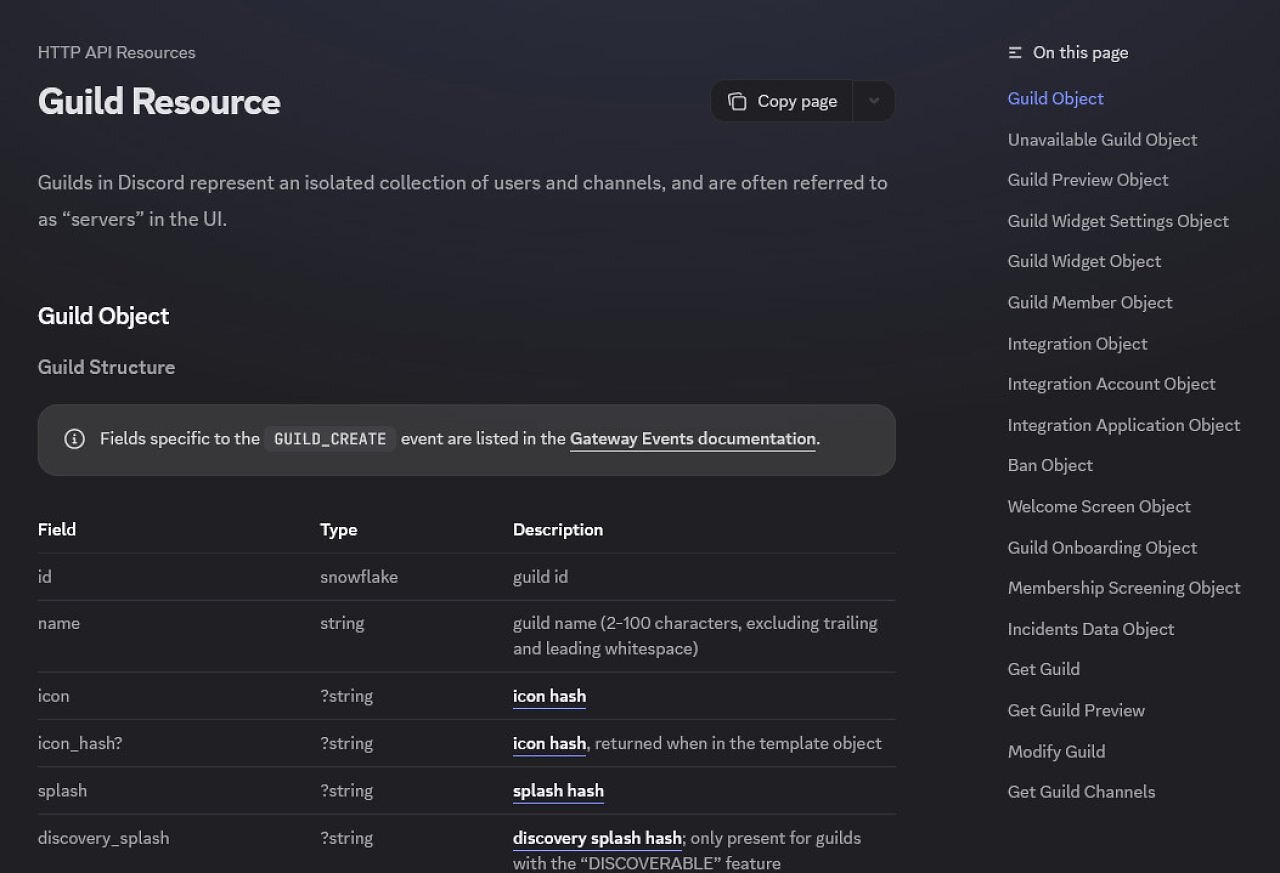This screenshot has height=873, width=1280.
Task: Open Membership Screening Object section
Action: coord(1124,588)
